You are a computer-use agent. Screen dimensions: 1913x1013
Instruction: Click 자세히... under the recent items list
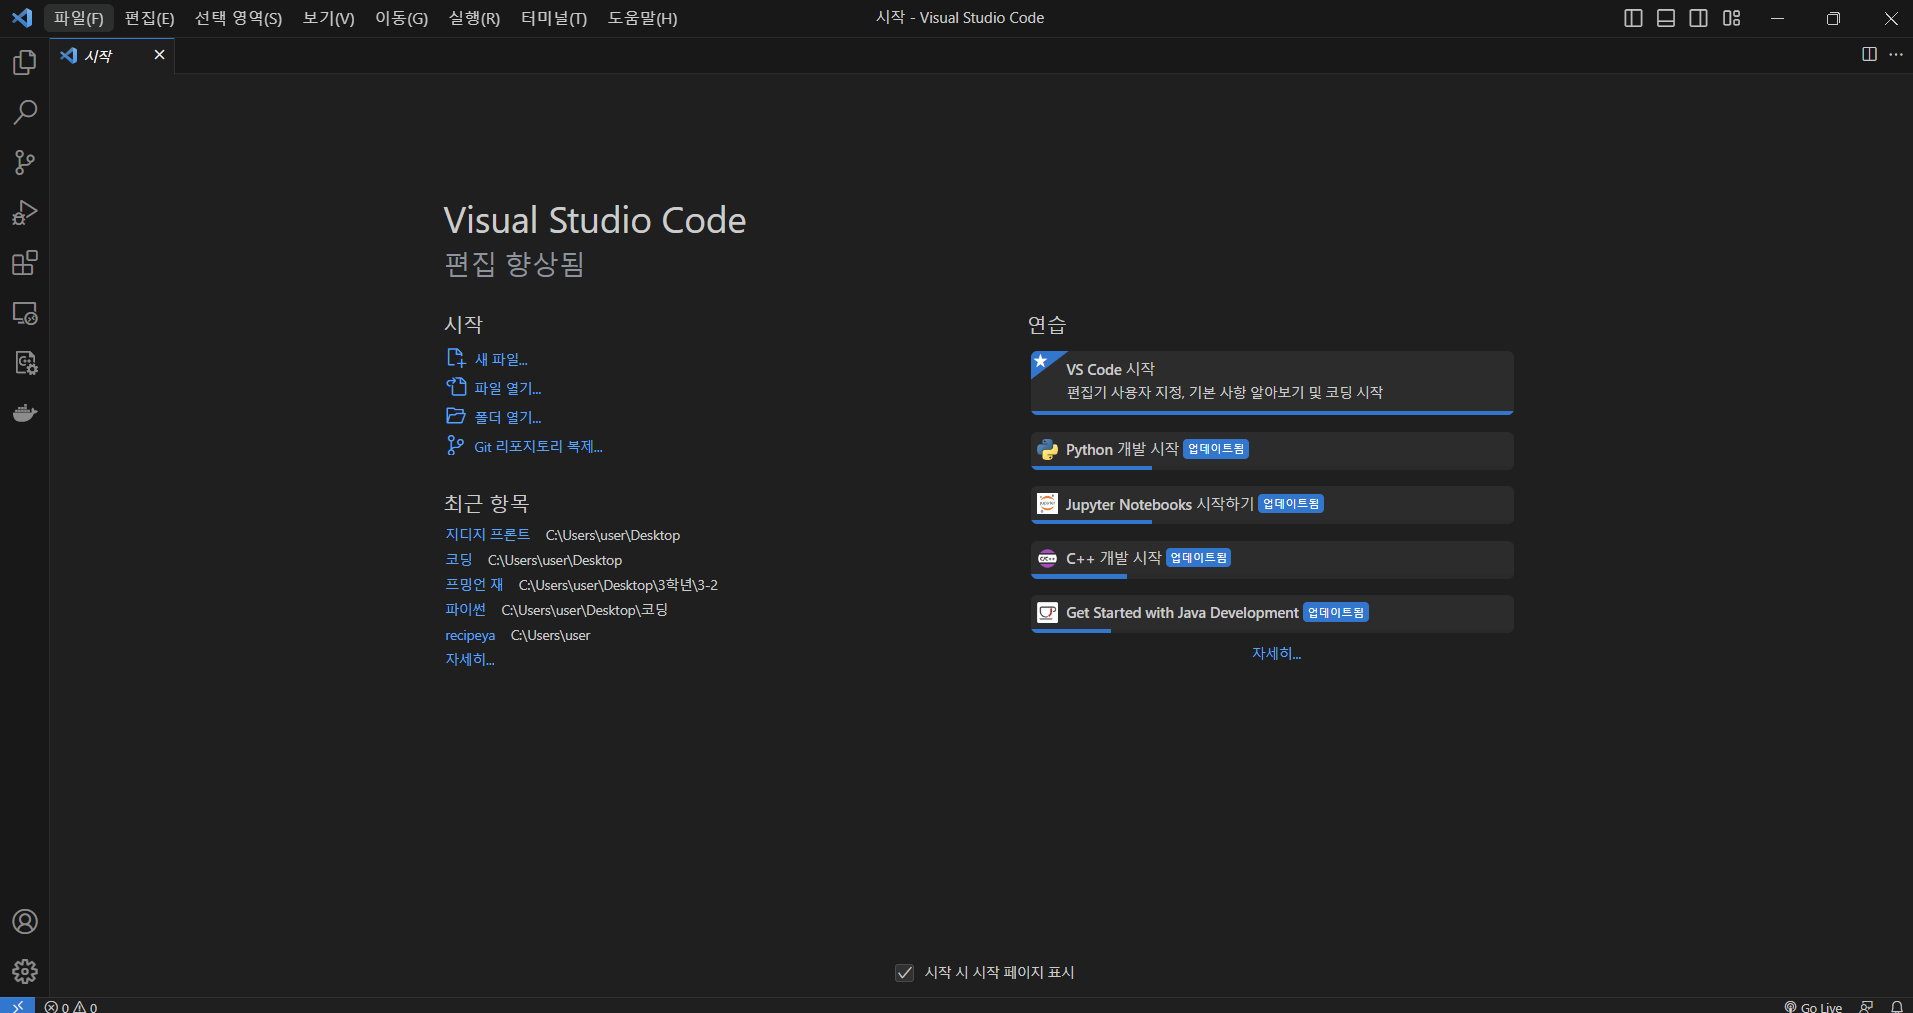470,660
